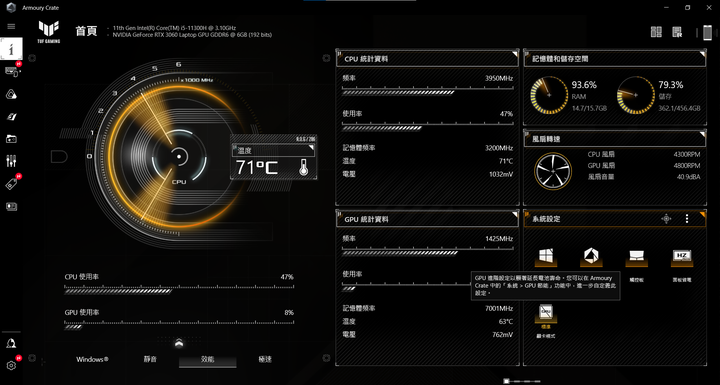Click the TUF Gaming logo

[x=49, y=32]
